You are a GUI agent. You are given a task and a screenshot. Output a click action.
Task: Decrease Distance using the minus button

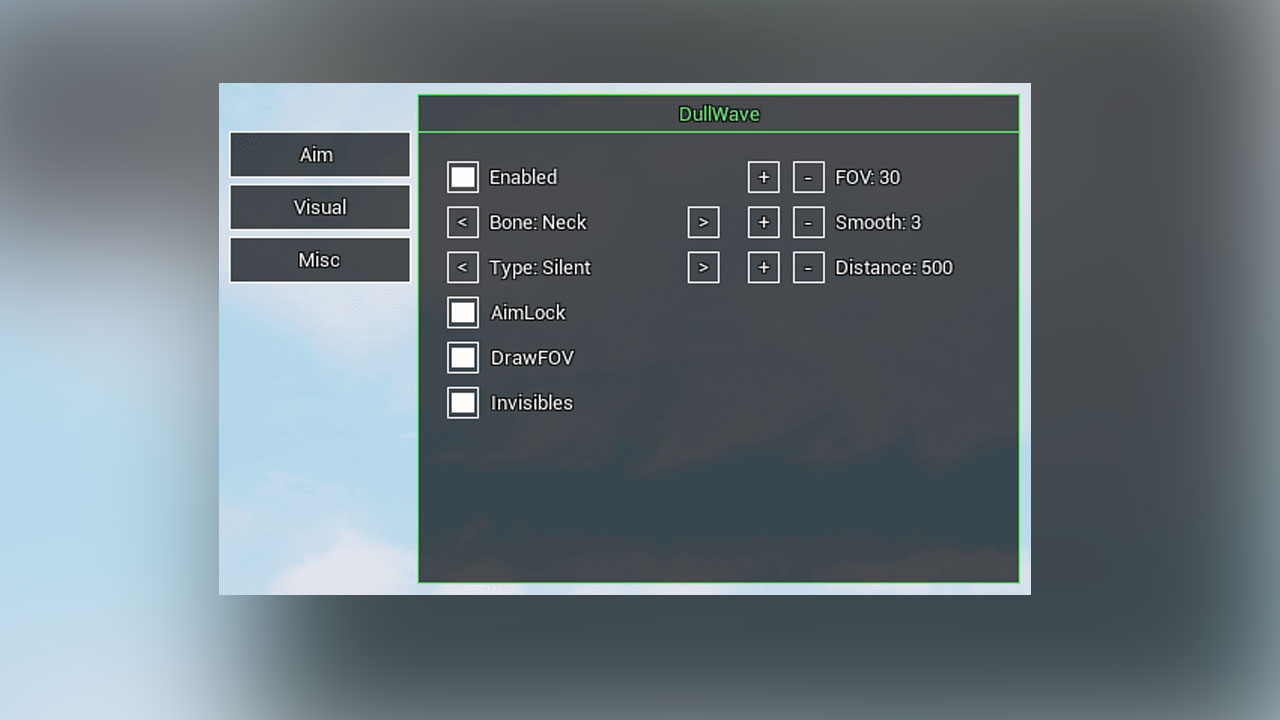pyautogui.click(x=808, y=267)
